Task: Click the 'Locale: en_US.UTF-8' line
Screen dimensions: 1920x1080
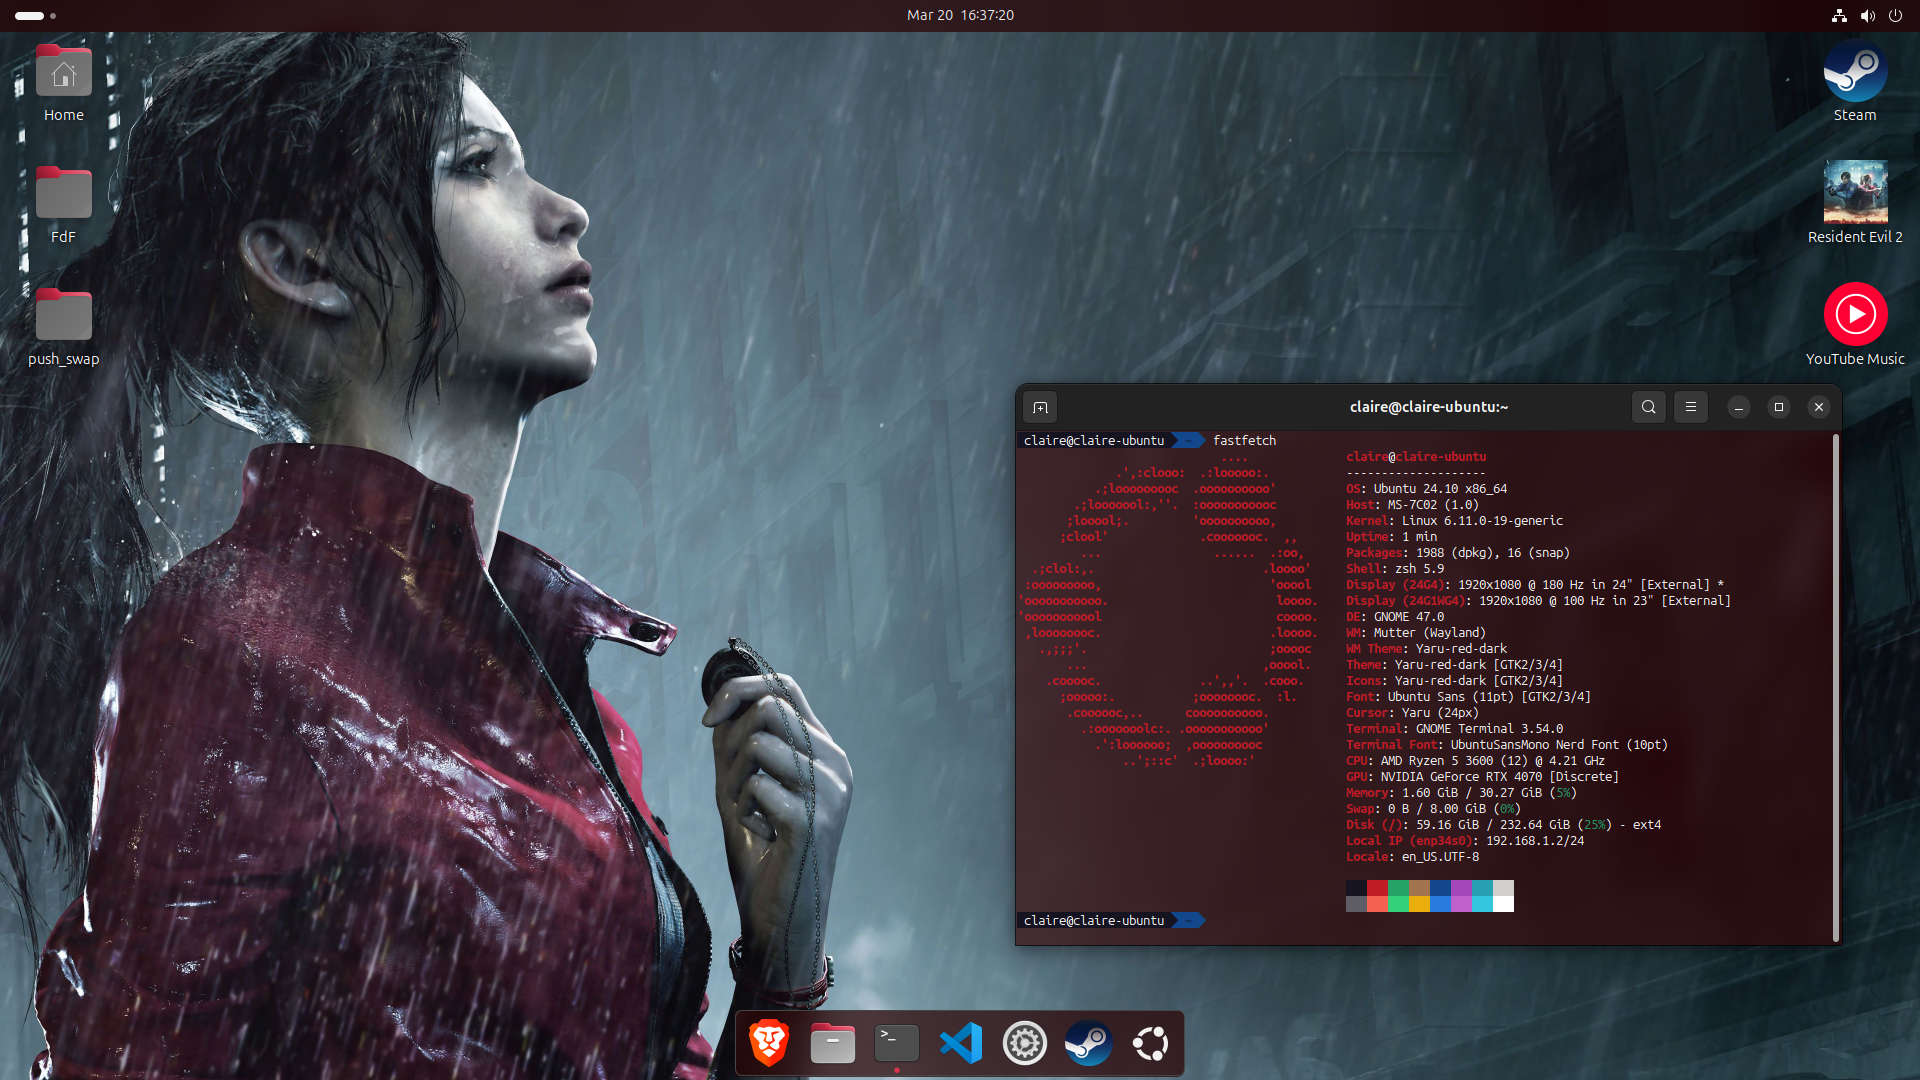Action: (1412, 857)
